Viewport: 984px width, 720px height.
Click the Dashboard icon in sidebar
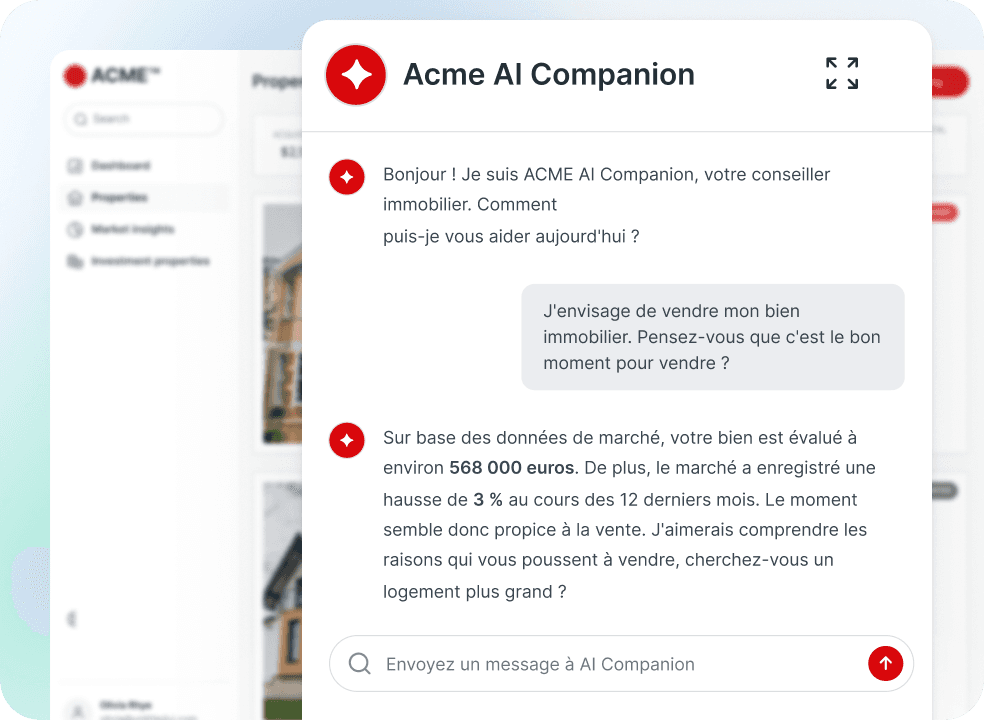(x=75, y=166)
